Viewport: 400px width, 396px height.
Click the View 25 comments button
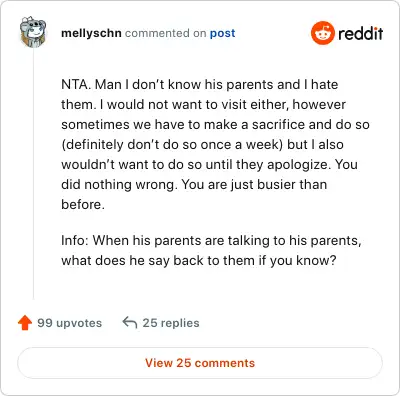click(200, 363)
